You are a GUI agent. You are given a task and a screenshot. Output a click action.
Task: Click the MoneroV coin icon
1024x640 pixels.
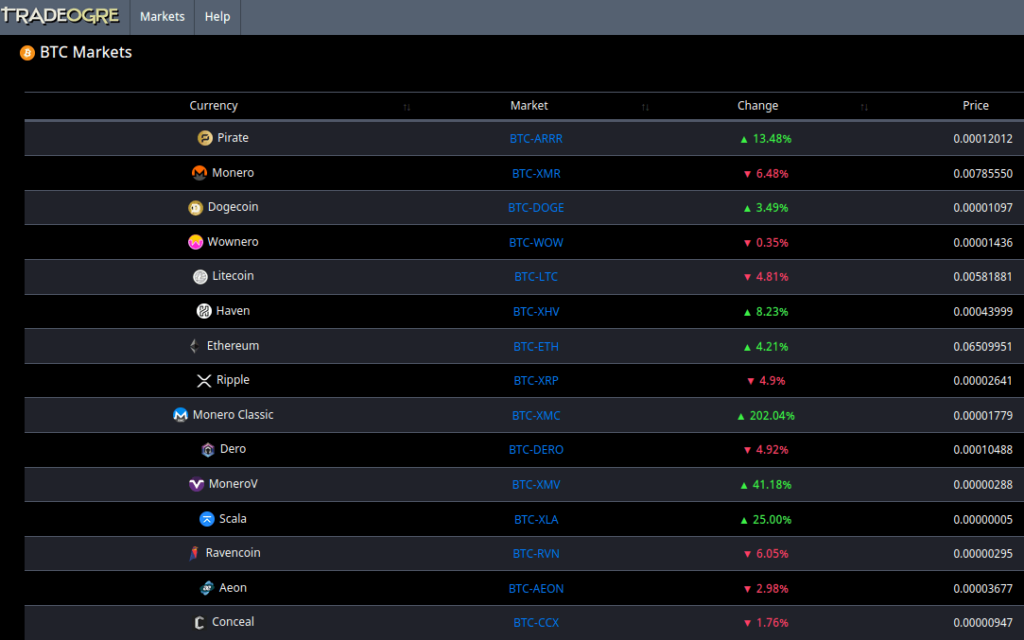click(x=196, y=485)
